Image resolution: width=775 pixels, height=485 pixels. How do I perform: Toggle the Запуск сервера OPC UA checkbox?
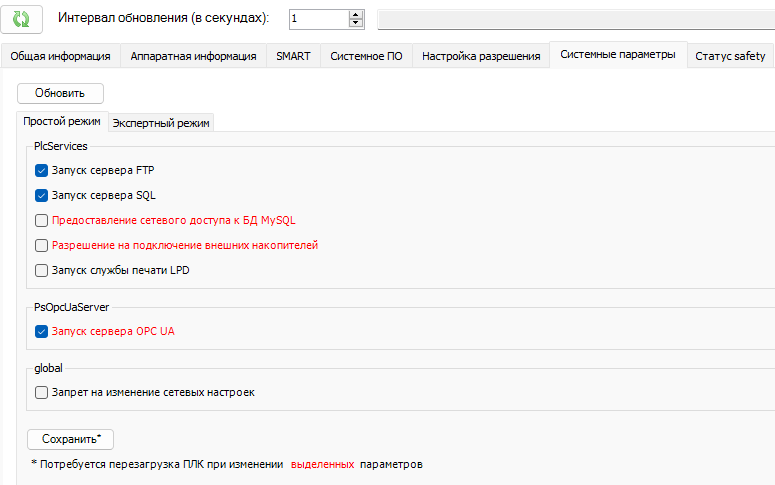42,331
